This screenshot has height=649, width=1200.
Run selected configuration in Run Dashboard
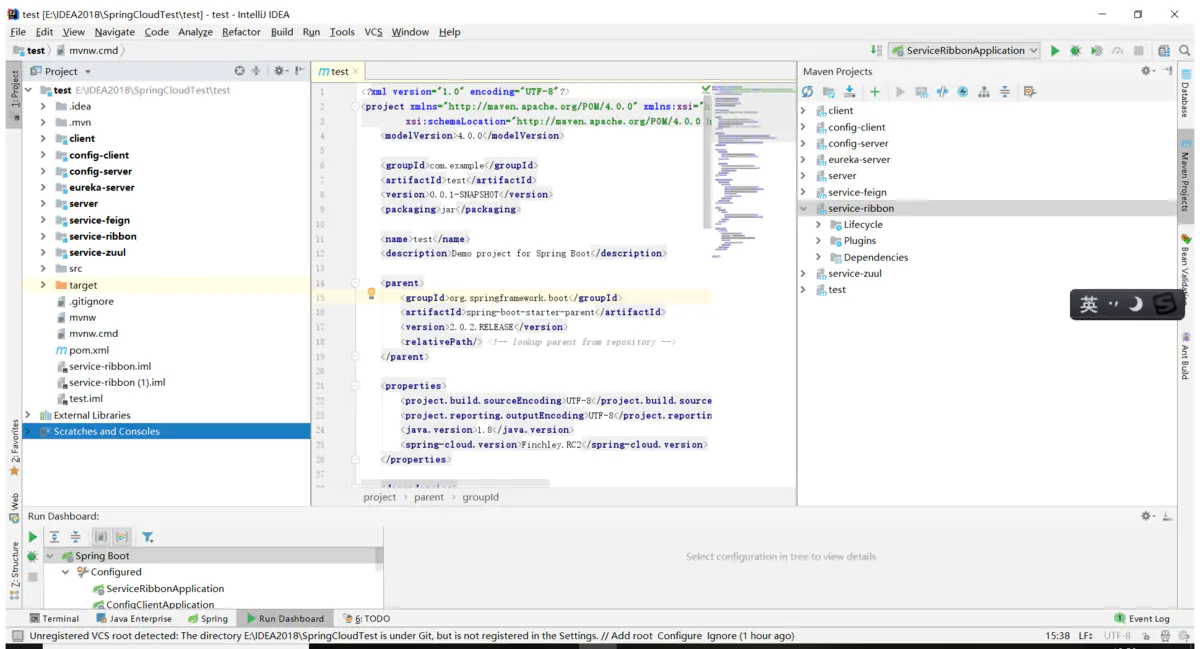coord(33,537)
